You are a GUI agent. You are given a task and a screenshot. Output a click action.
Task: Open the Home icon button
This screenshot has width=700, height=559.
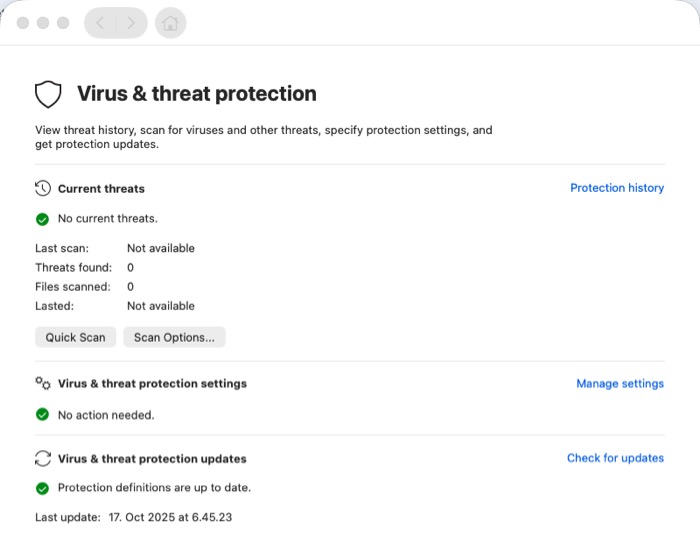[x=170, y=23]
